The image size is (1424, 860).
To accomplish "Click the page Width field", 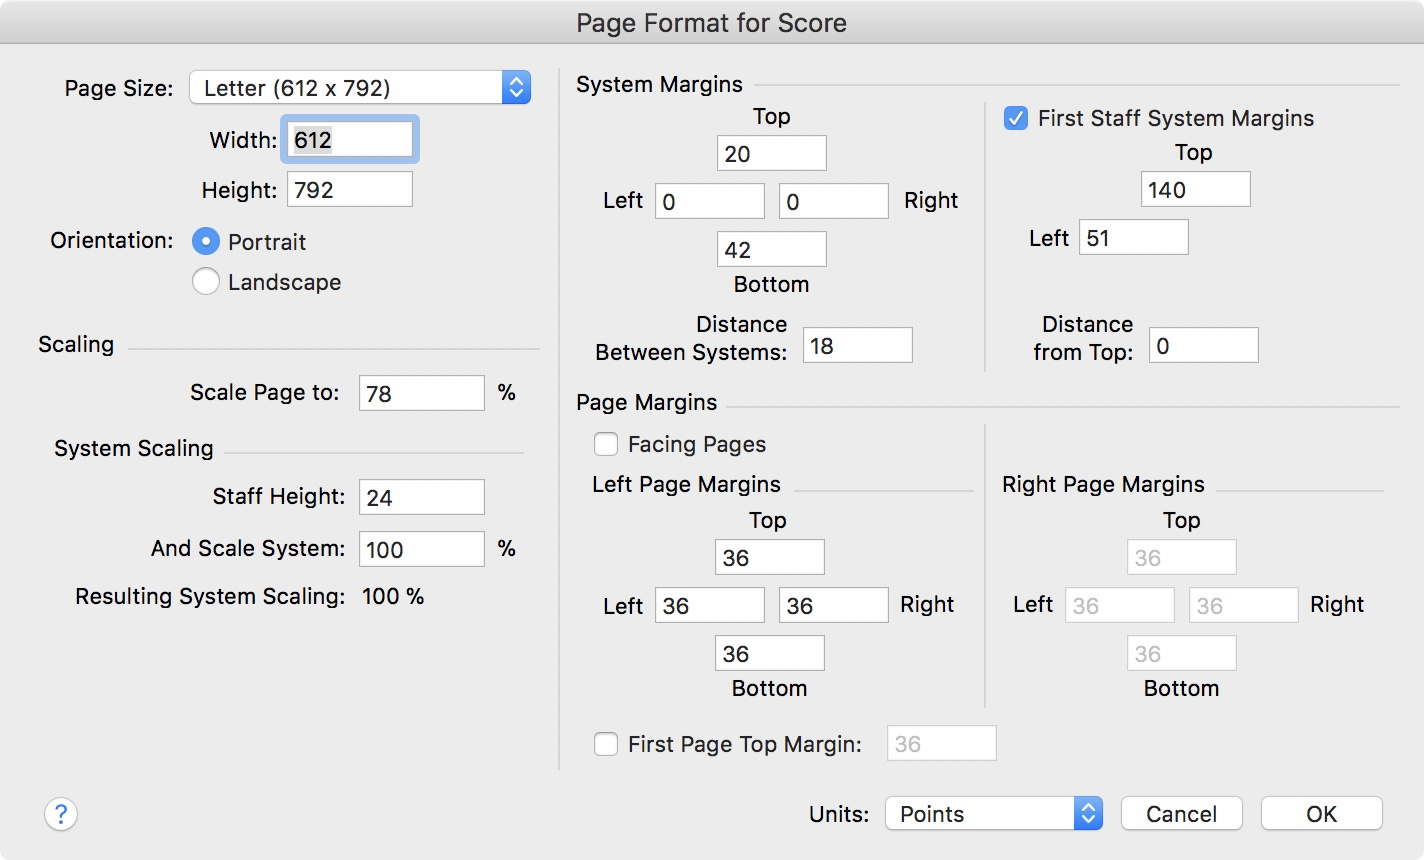I will click(350, 140).
